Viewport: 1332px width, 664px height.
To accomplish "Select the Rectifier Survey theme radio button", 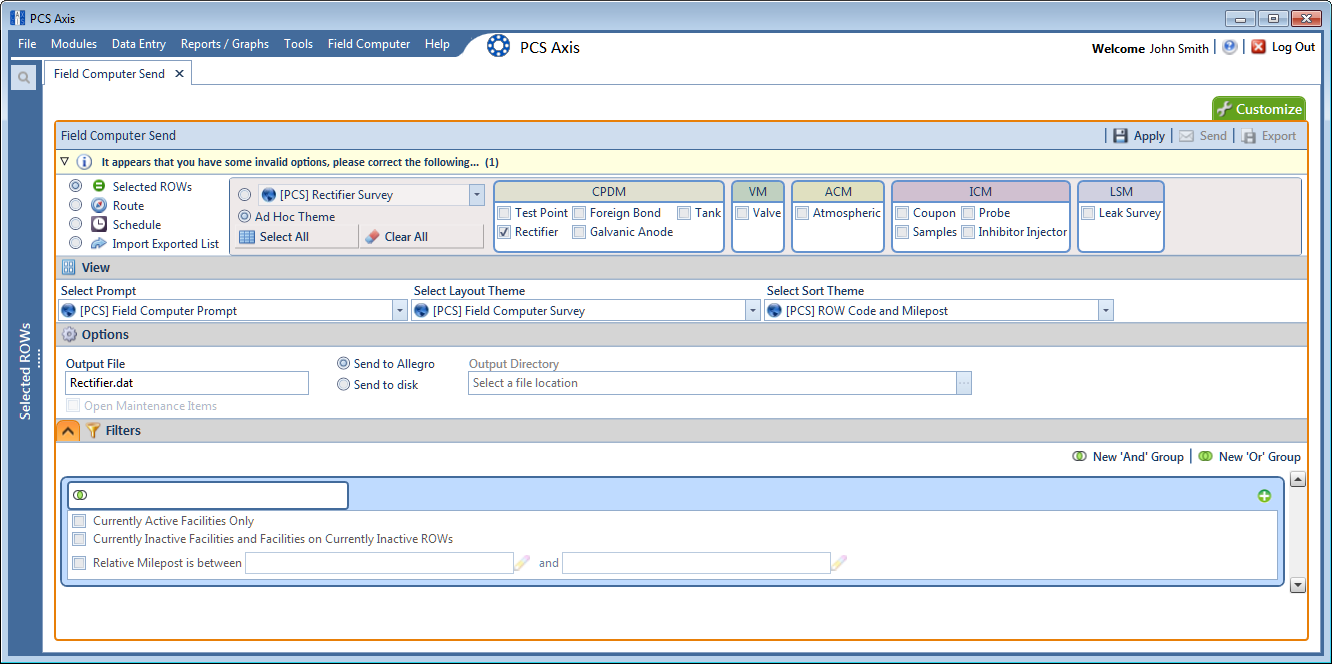I will [x=245, y=195].
